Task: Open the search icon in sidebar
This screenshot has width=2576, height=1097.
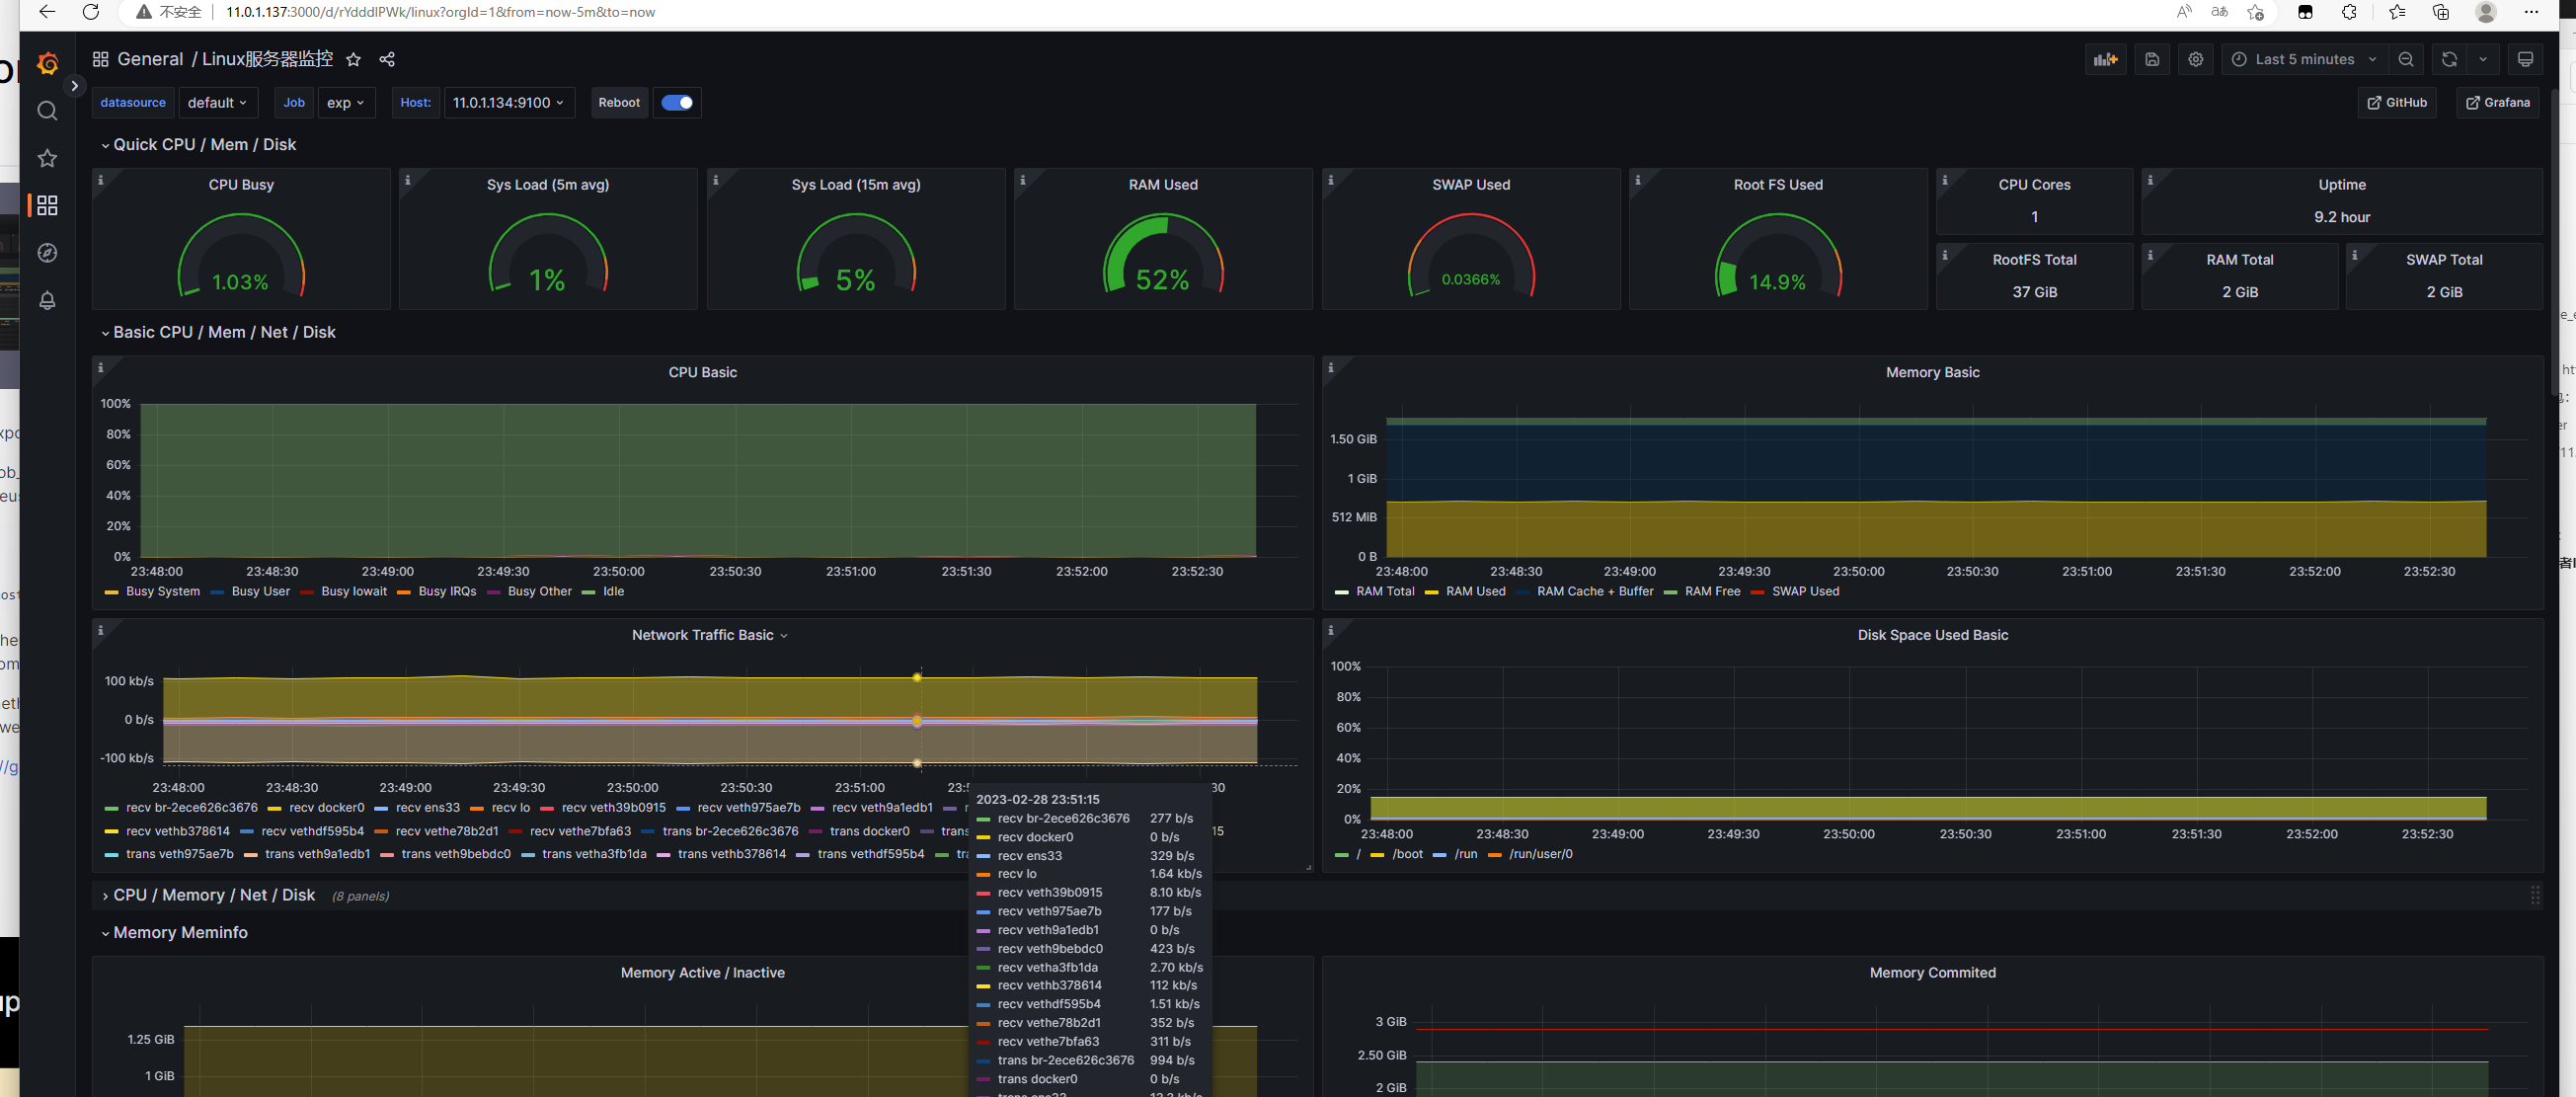Action: pos(47,111)
